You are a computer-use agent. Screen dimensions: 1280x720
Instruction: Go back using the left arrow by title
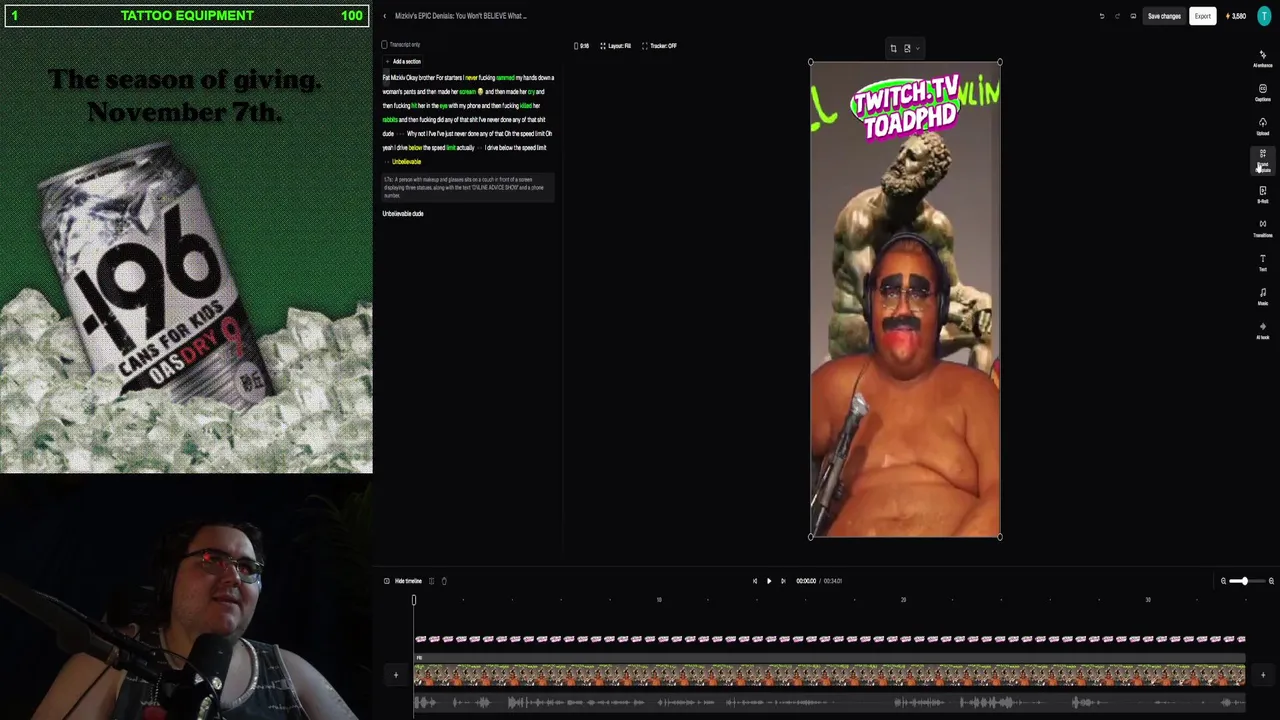pos(384,16)
